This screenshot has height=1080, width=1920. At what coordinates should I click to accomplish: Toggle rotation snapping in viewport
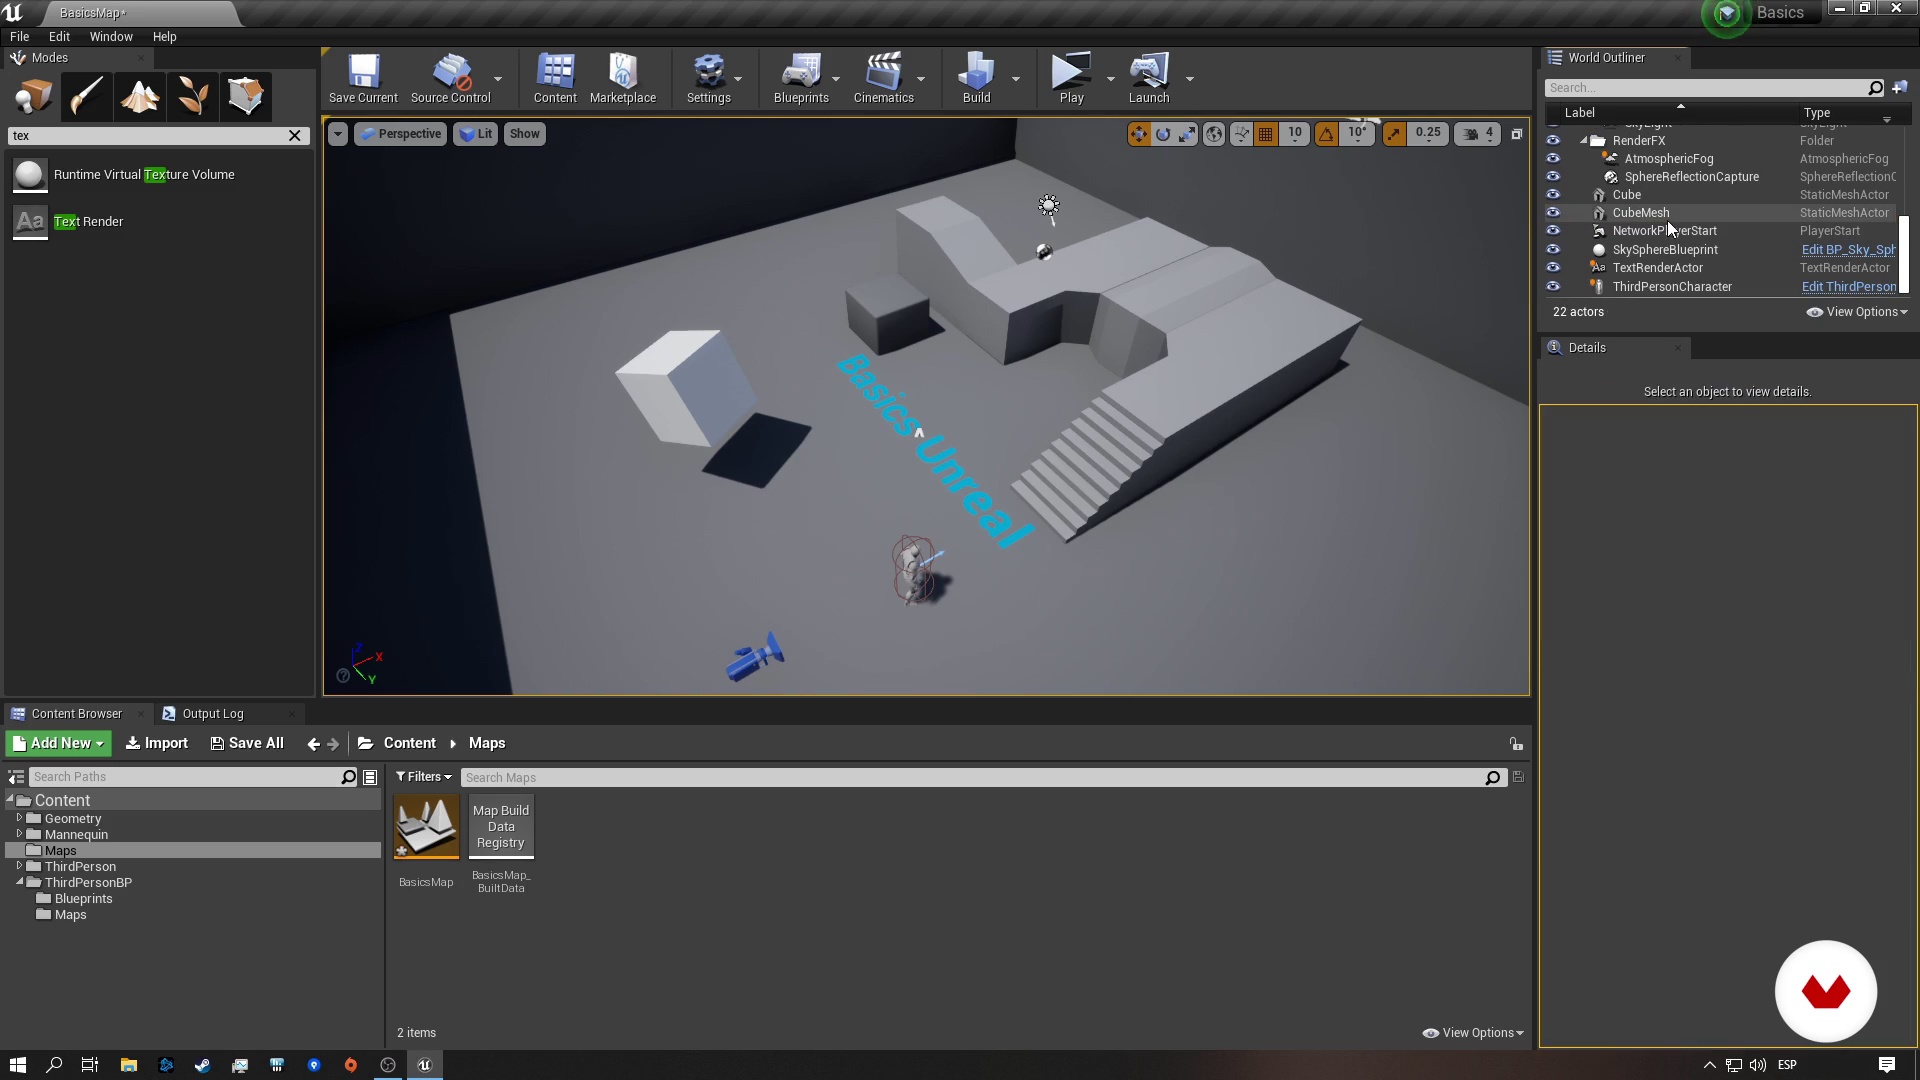(1326, 134)
